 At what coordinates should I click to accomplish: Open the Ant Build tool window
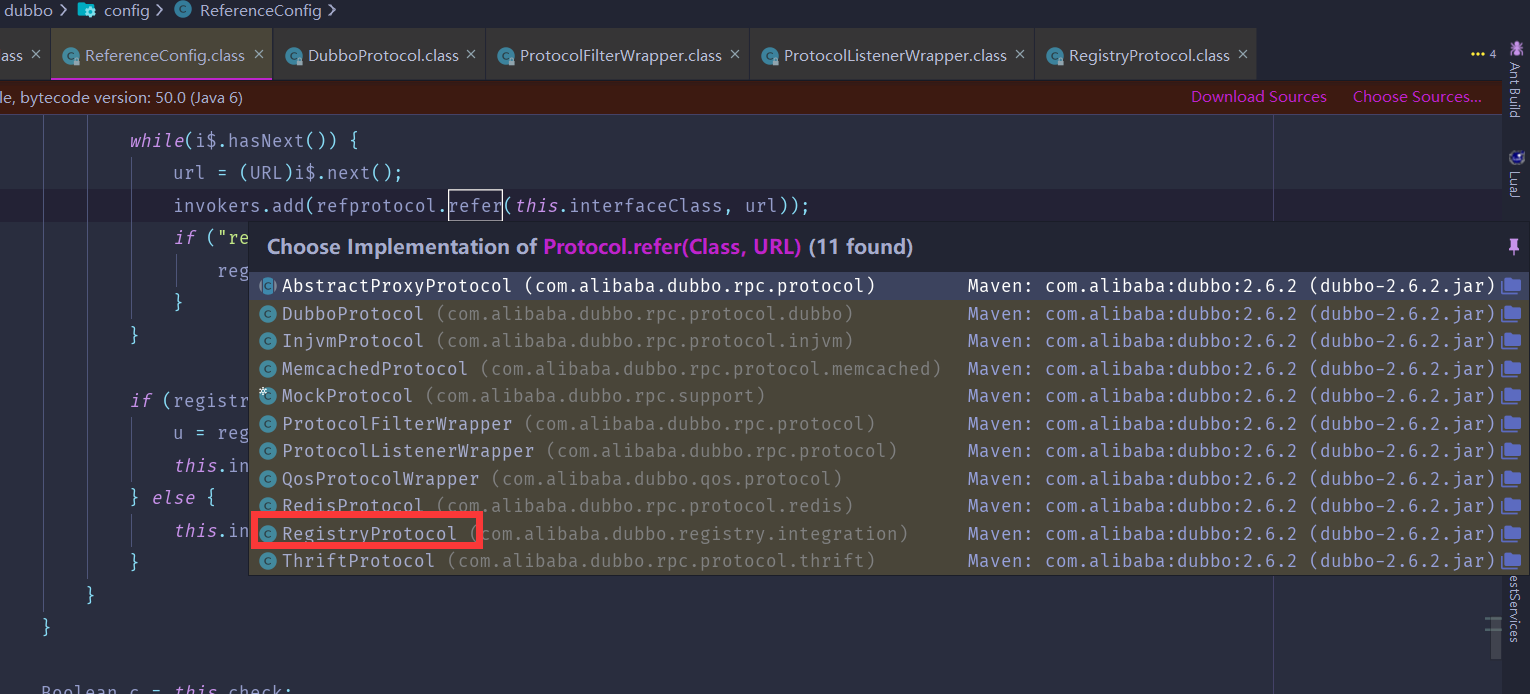click(1516, 78)
